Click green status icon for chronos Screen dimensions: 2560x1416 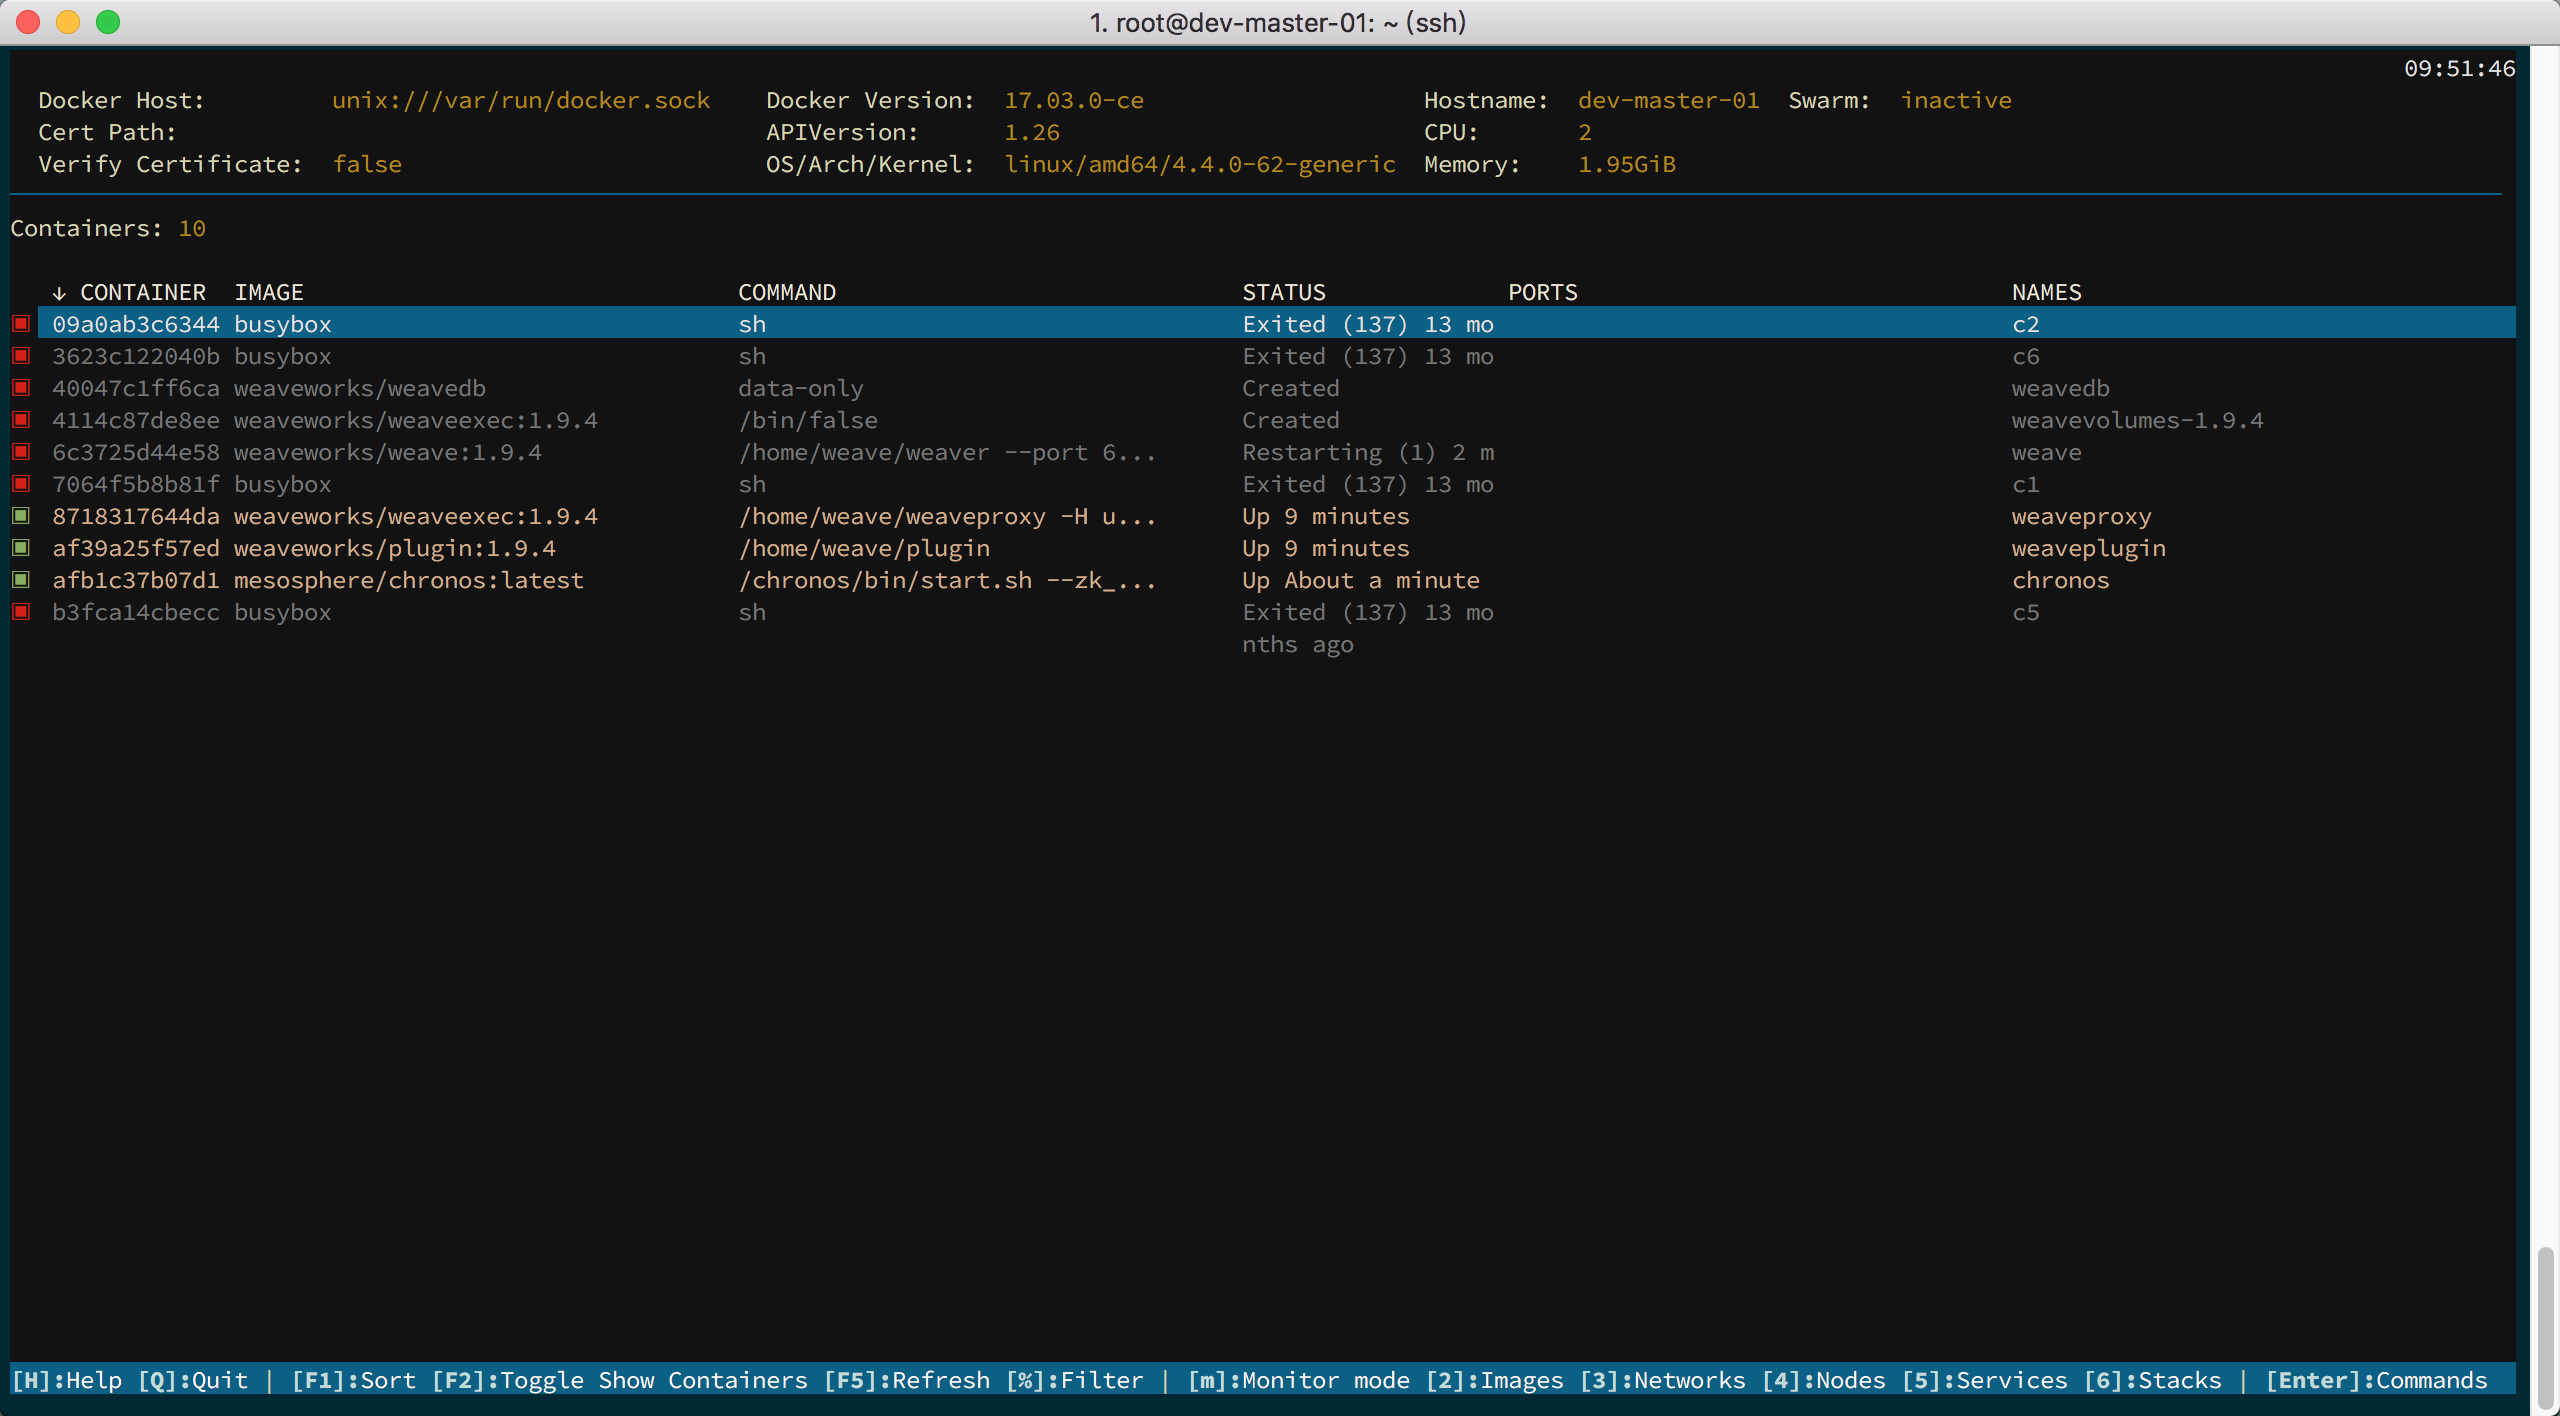click(x=21, y=580)
